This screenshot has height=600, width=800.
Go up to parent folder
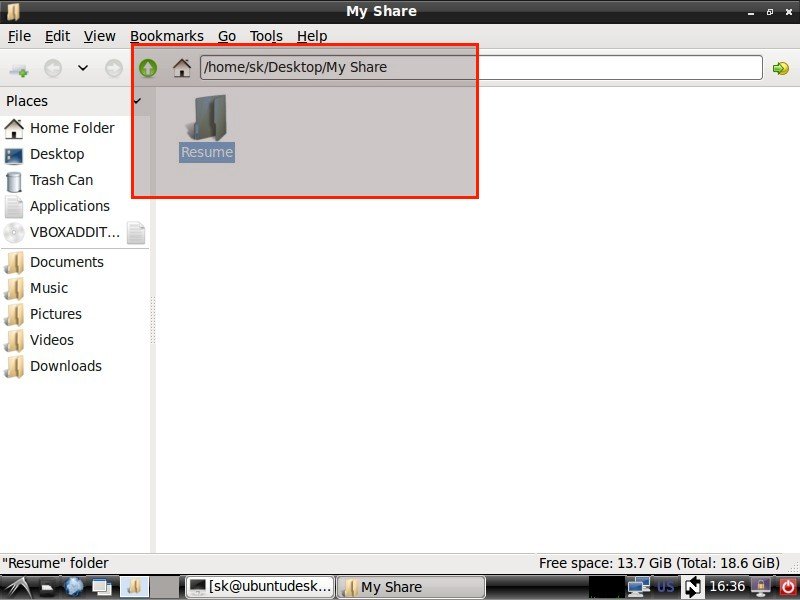pyautogui.click(x=148, y=68)
